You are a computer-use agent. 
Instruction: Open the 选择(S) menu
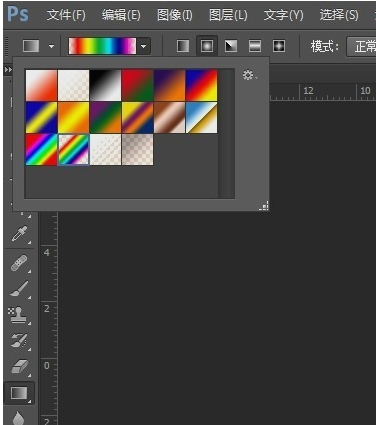[339, 15]
